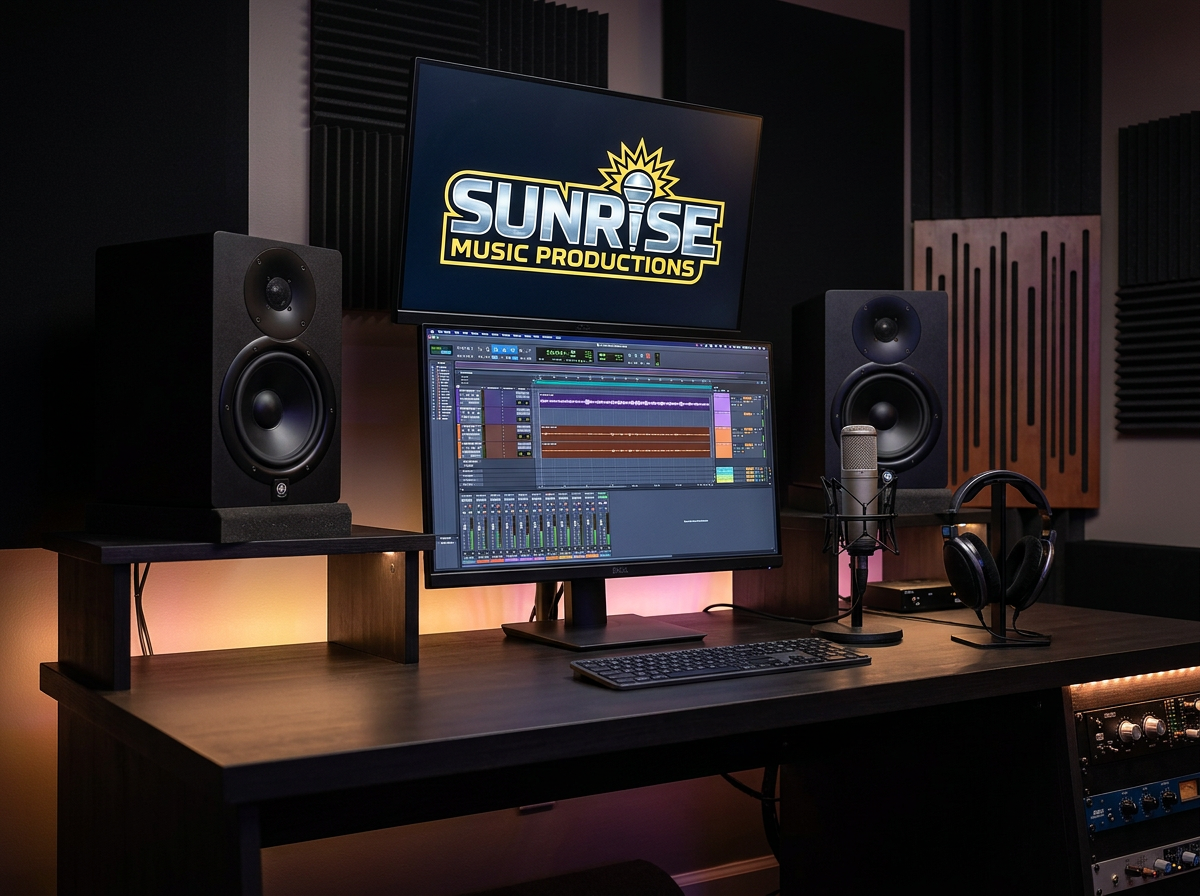Click the smaller tempo display beside the main counter
Image resolution: width=1200 pixels, height=896 pixels.
coord(611,357)
